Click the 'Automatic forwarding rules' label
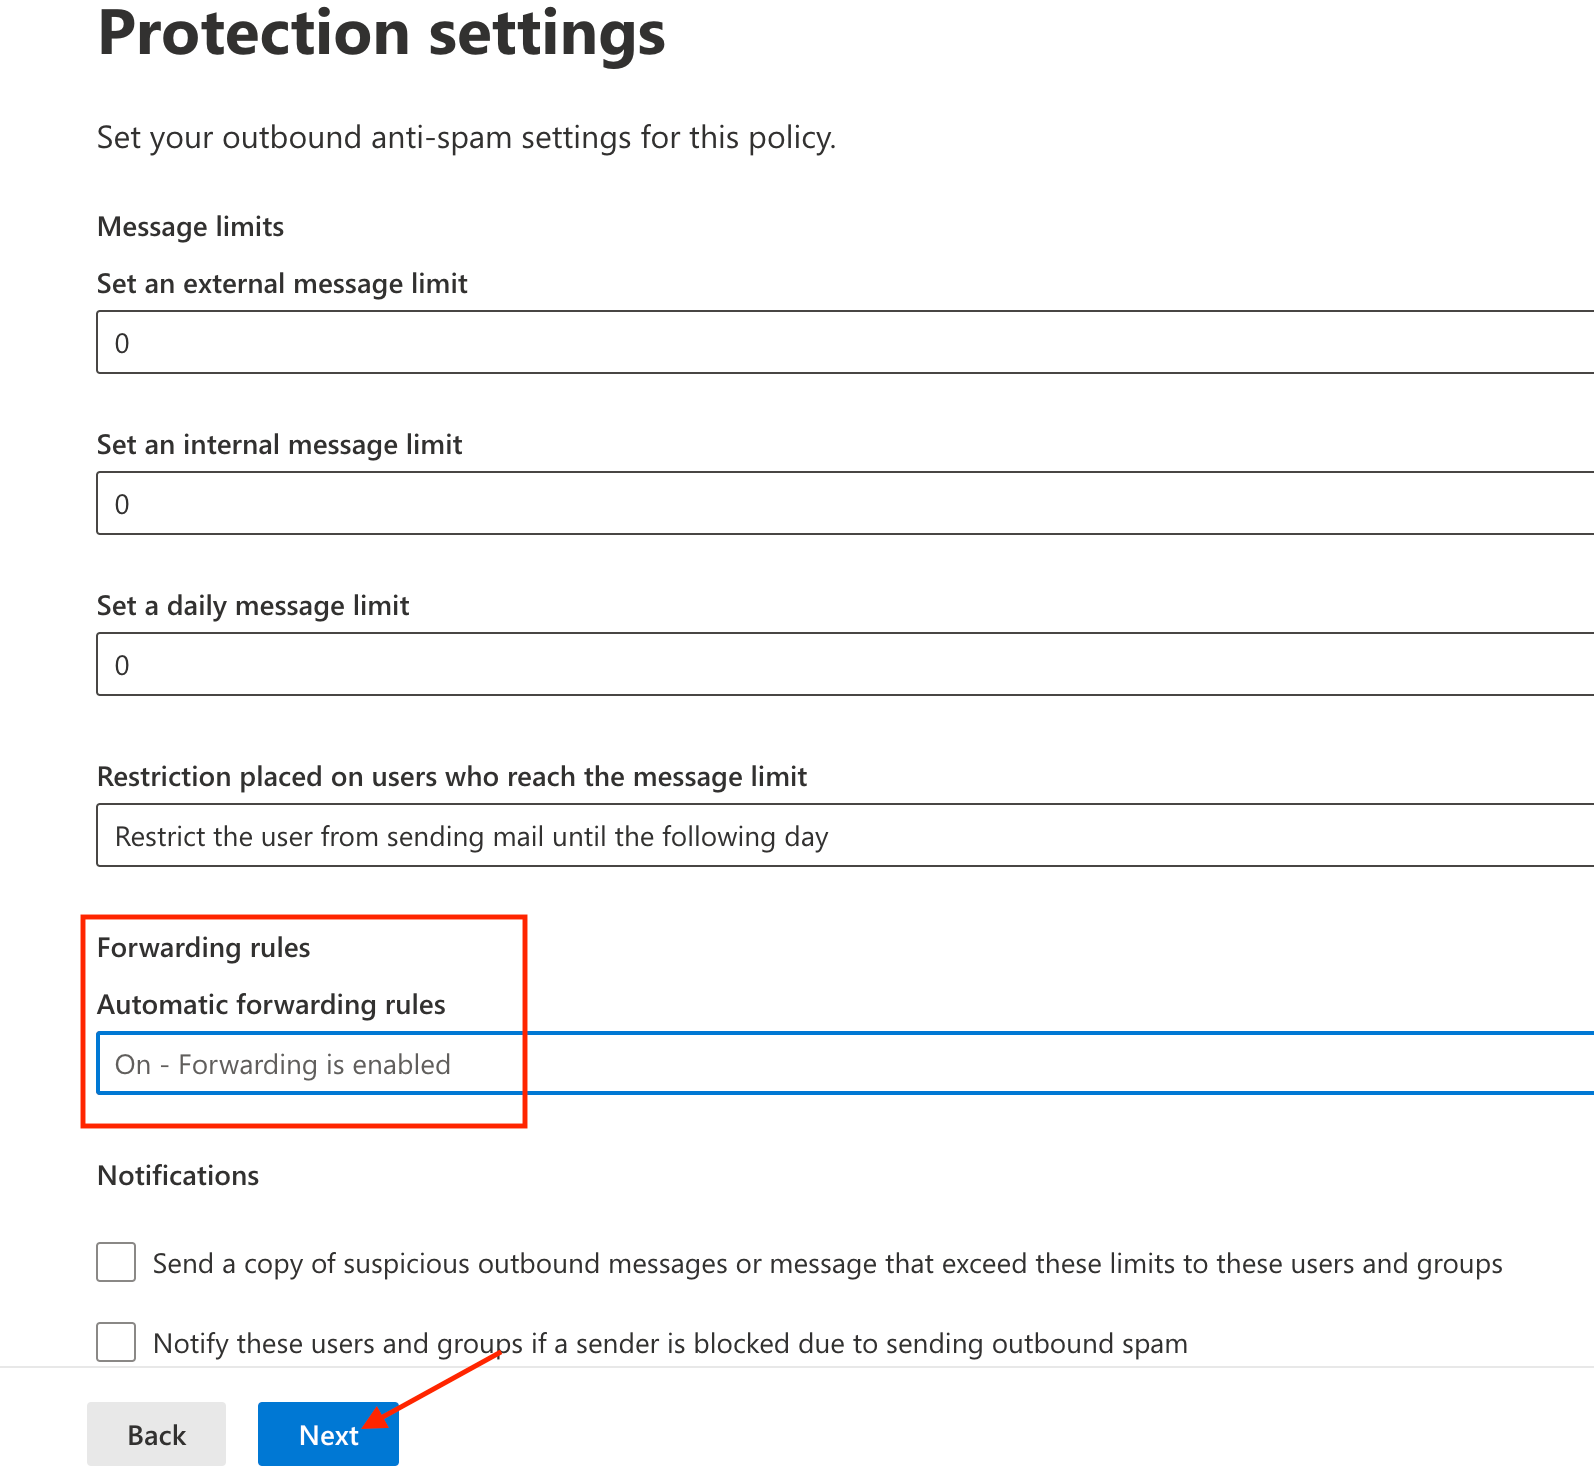Viewport: 1594px width, 1482px height. tap(271, 1005)
